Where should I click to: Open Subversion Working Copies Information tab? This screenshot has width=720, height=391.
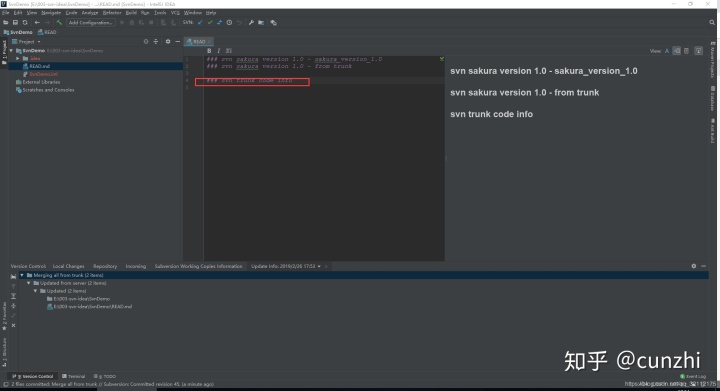pyautogui.click(x=198, y=266)
